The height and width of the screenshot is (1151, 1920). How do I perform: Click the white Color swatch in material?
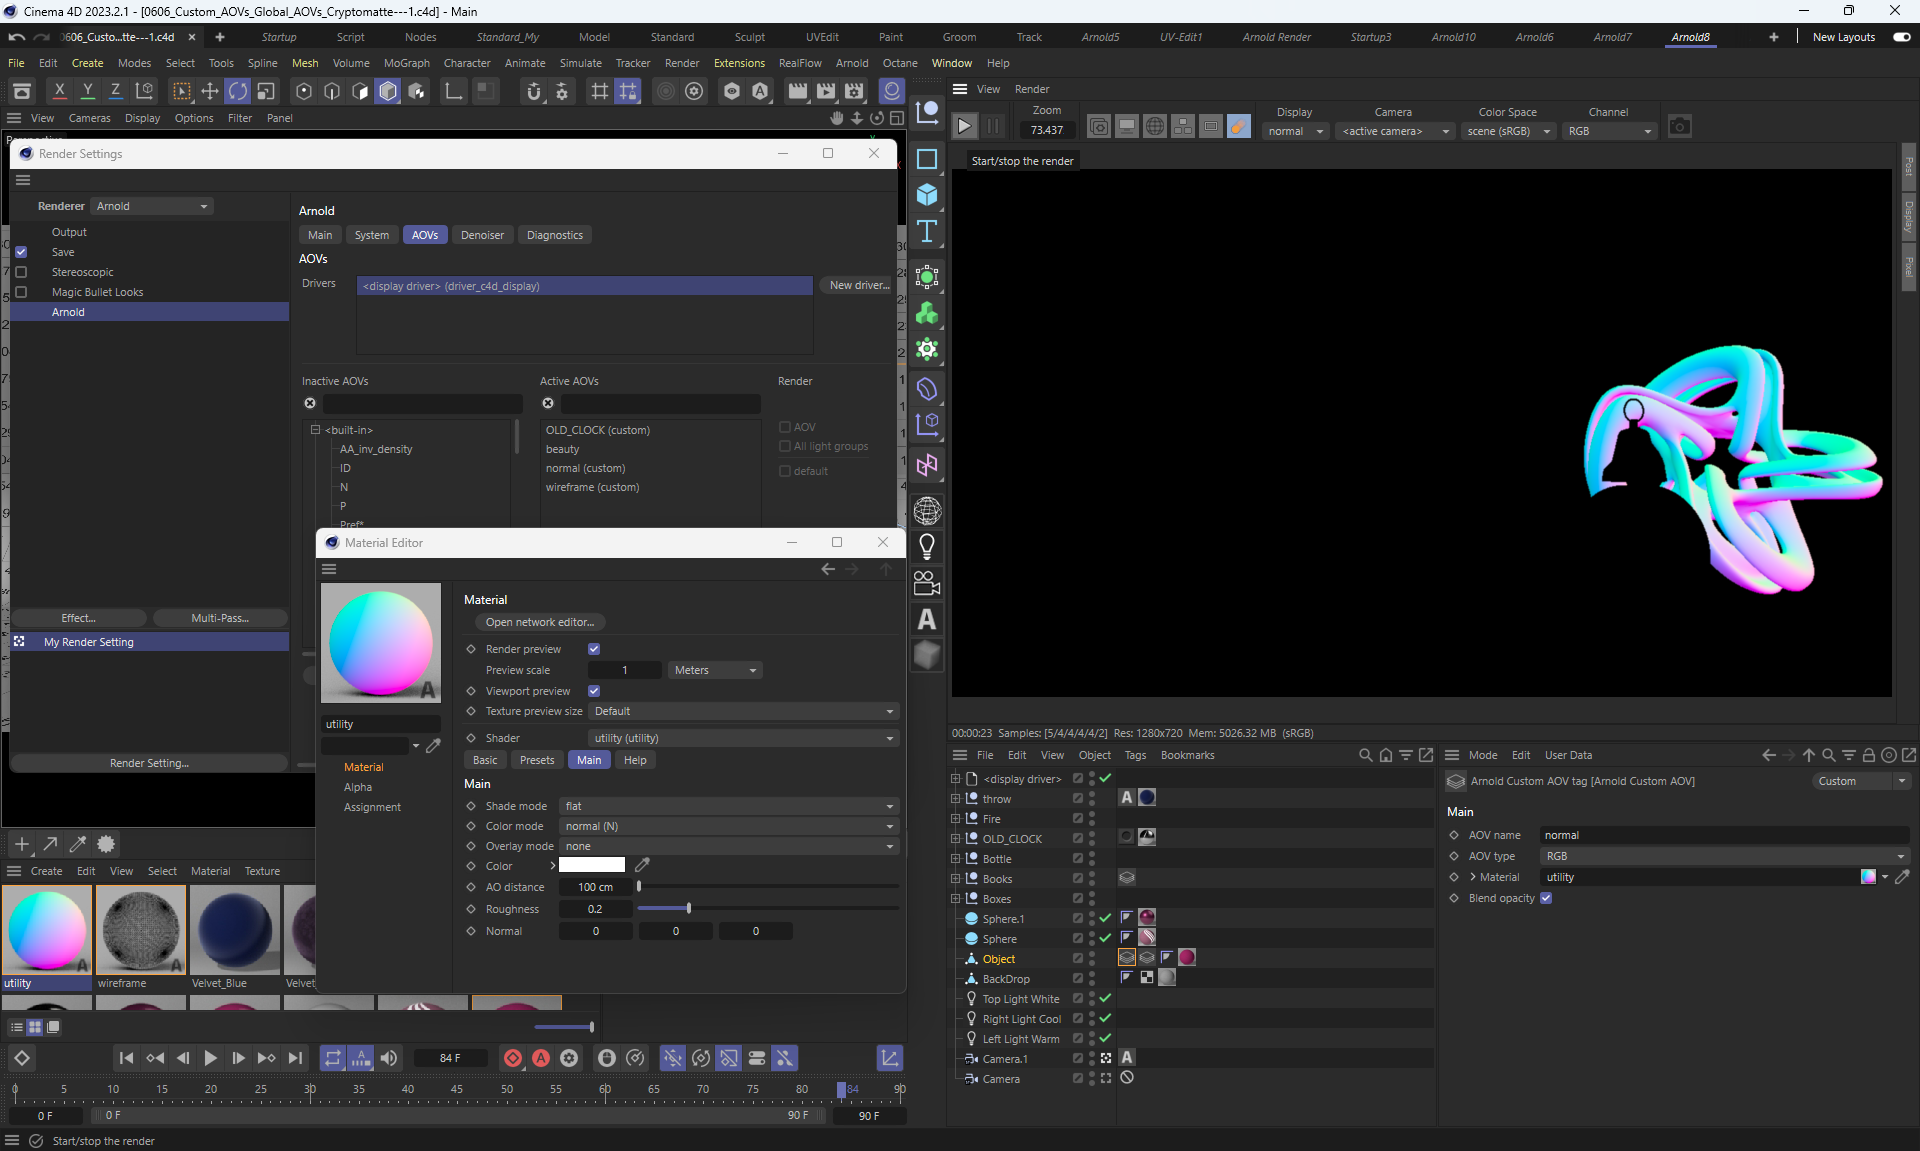pyautogui.click(x=592, y=866)
